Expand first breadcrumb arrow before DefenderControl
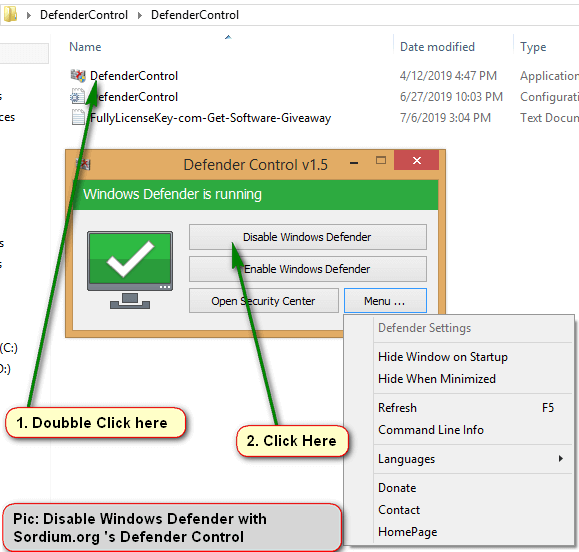The height and width of the screenshot is (552, 579). (x=28, y=15)
